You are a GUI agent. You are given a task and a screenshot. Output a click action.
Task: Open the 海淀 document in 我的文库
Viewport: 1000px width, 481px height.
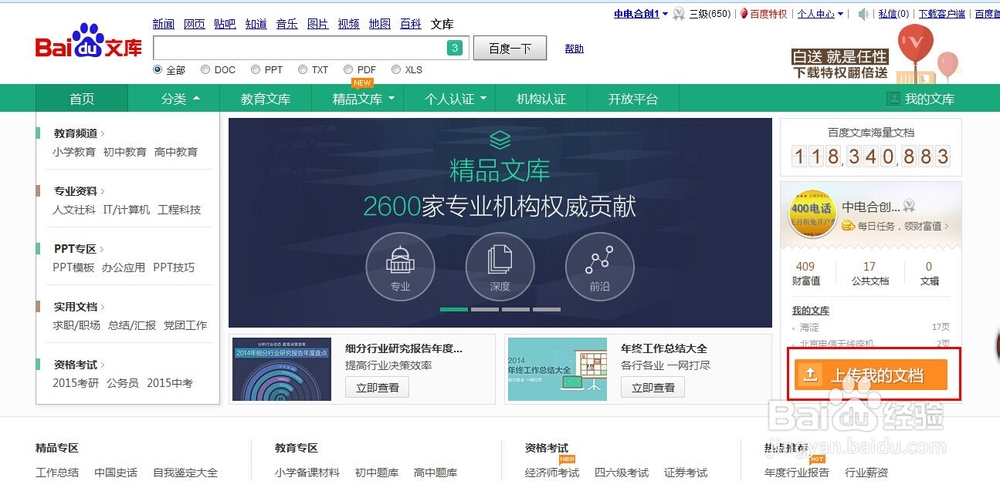point(810,327)
